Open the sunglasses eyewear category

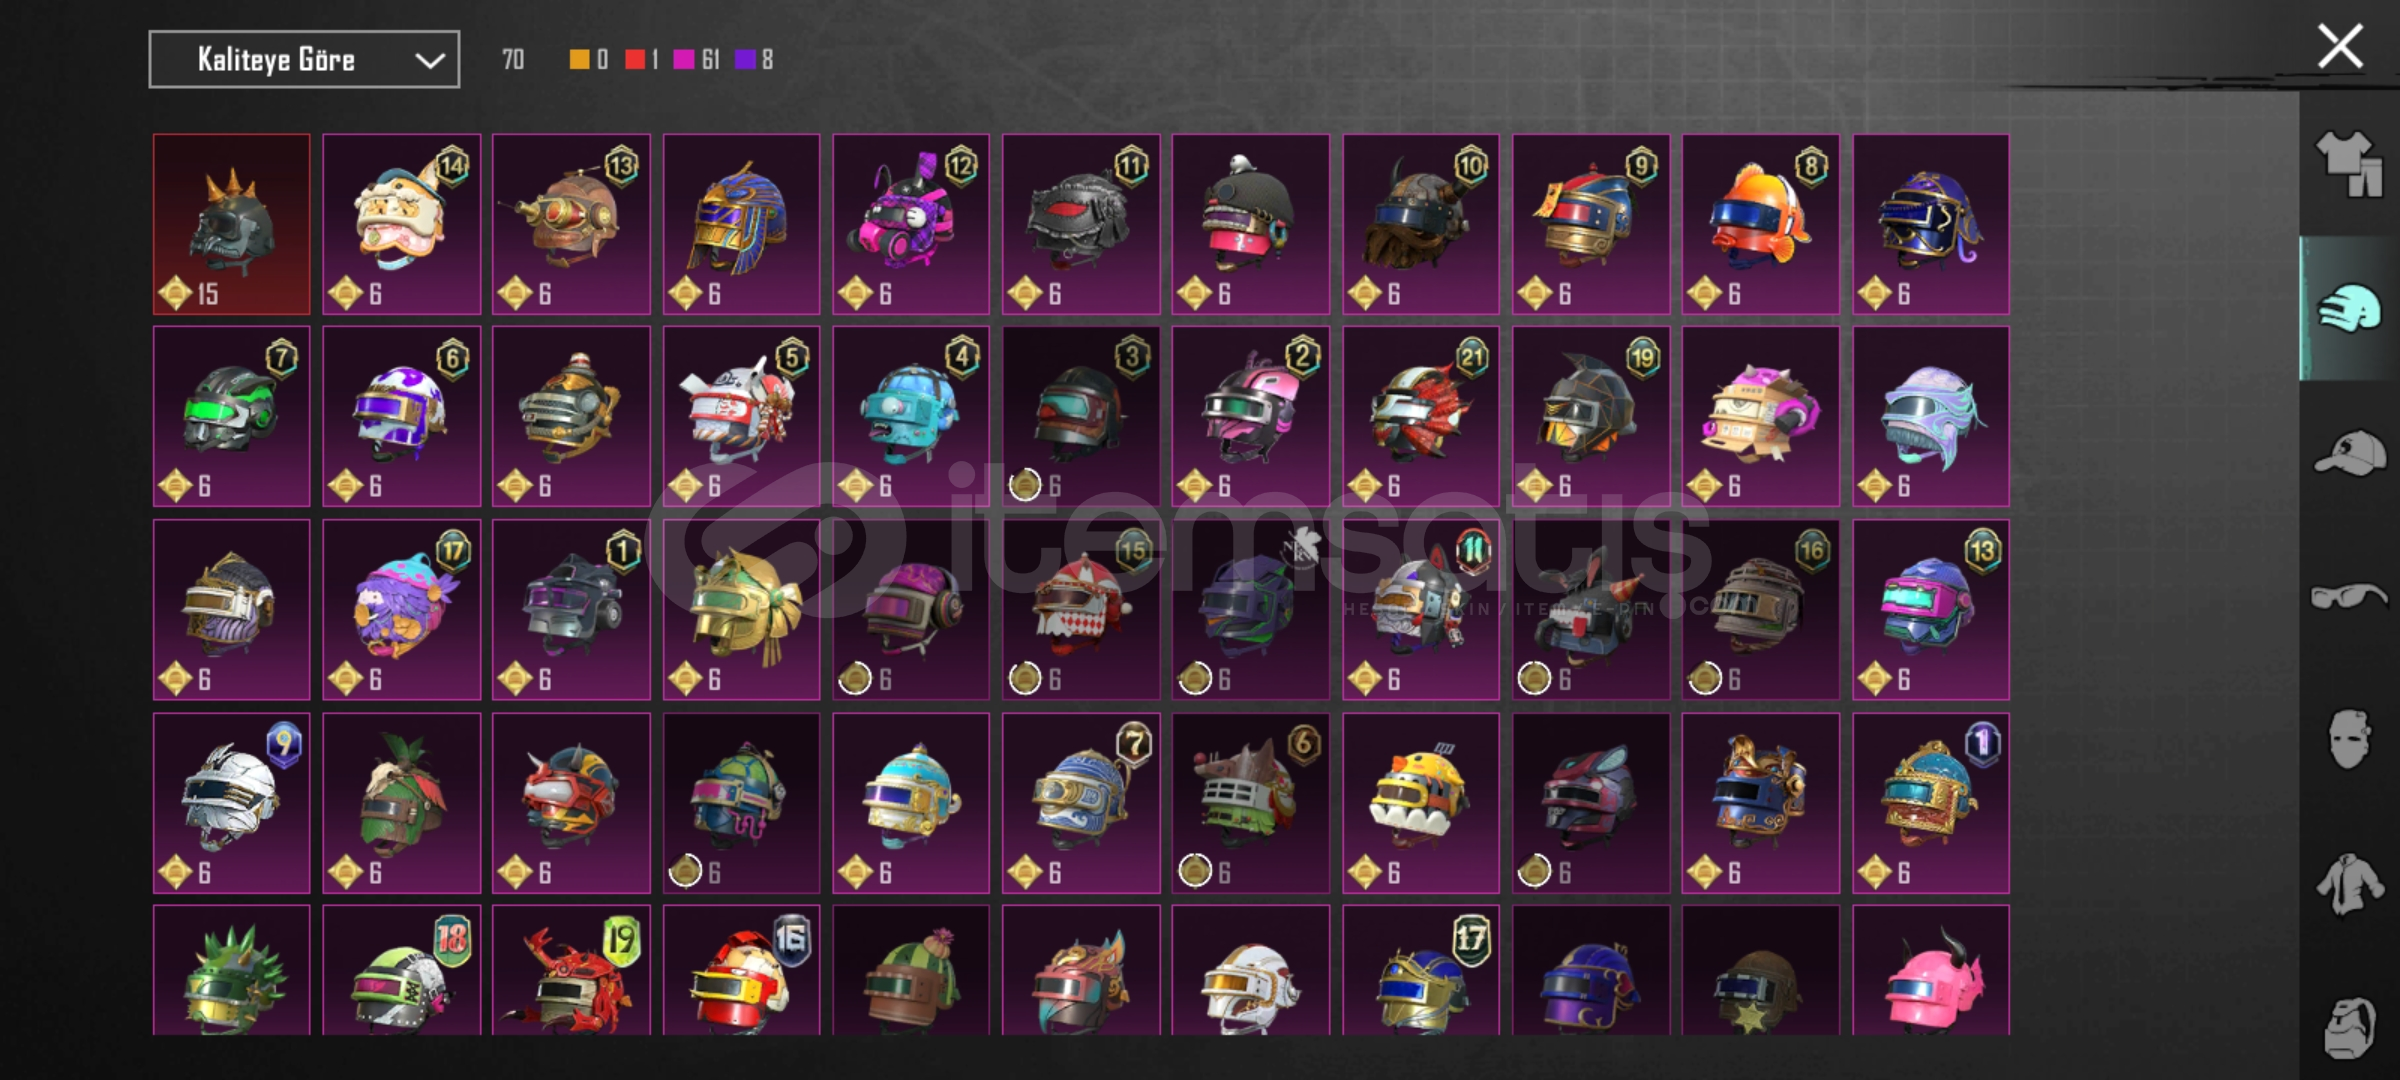[x=2349, y=596]
